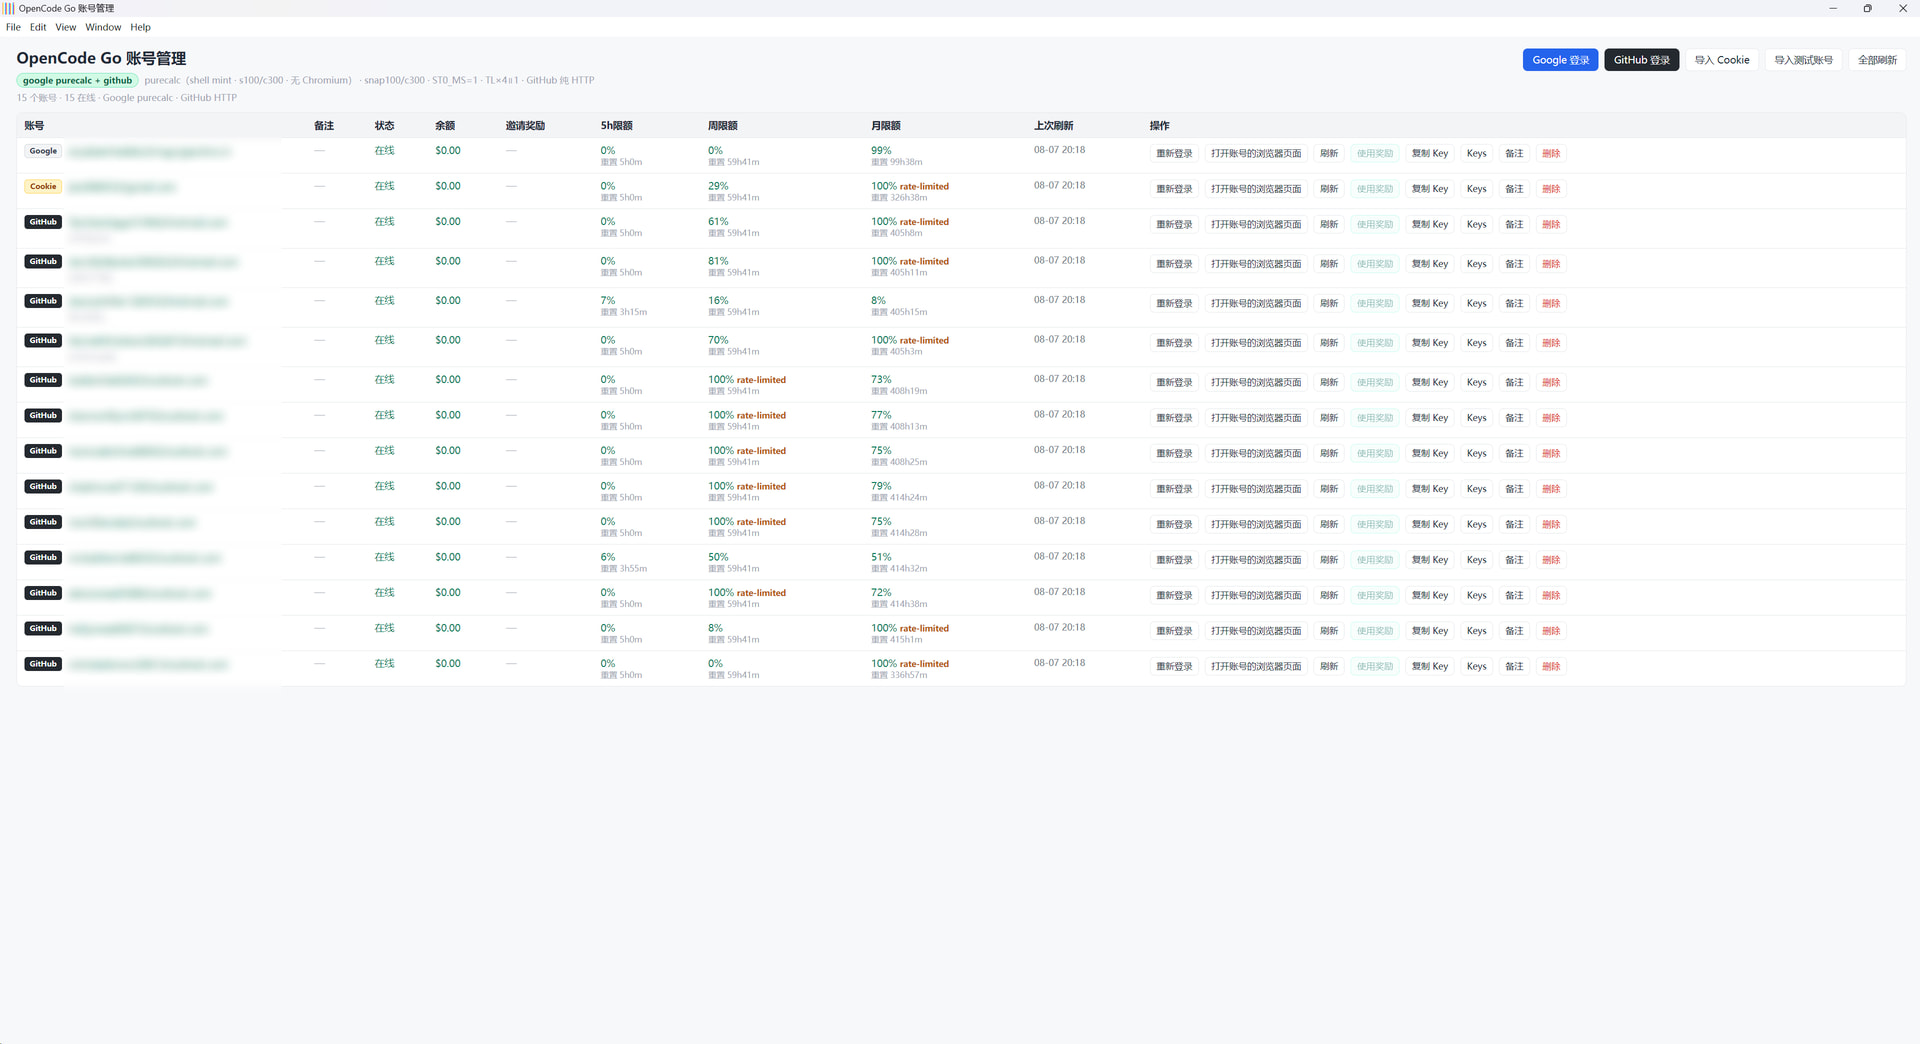Click the OpenCode Go app icon in title bar
1920x1044 pixels.
pyautogui.click(x=8, y=8)
